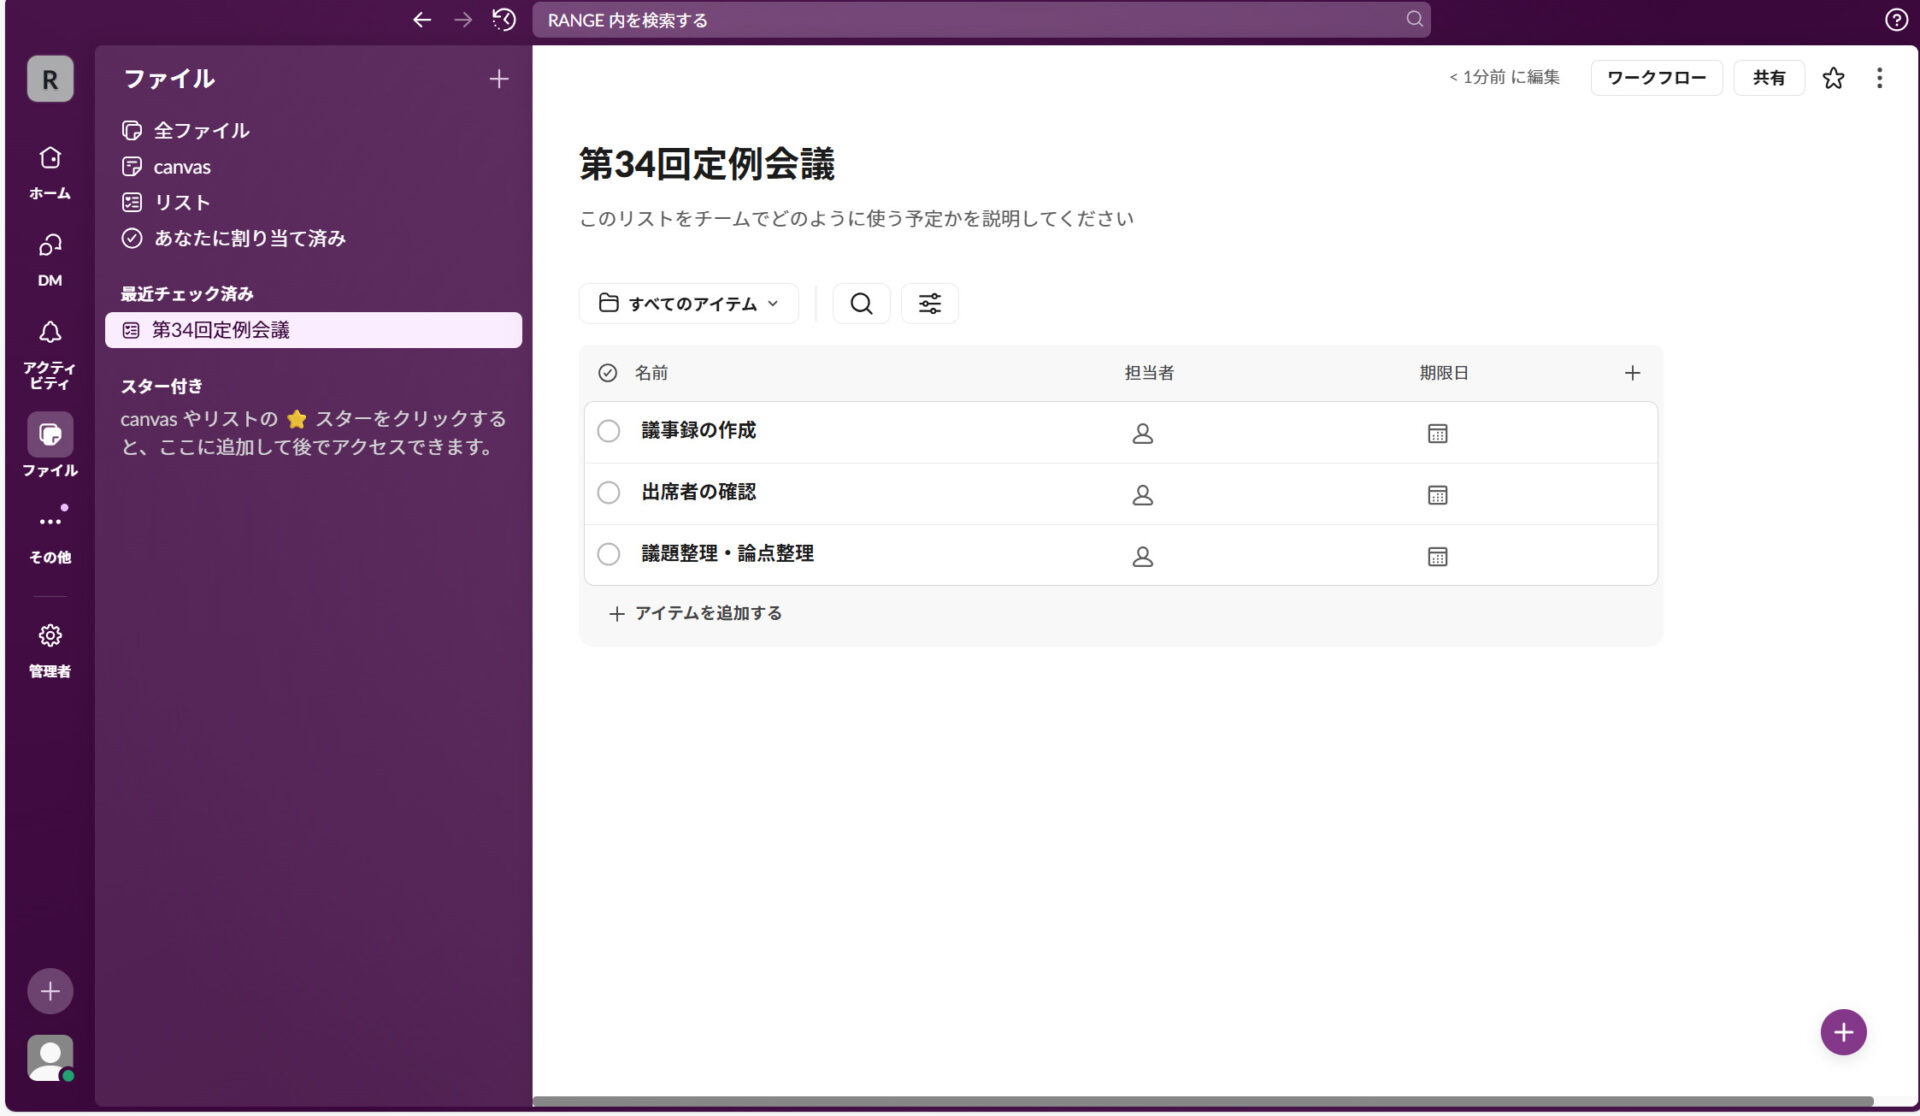Image resolution: width=1920 pixels, height=1116 pixels.
Task: Check off the 議事録の作成 item
Action: pyautogui.click(x=608, y=431)
